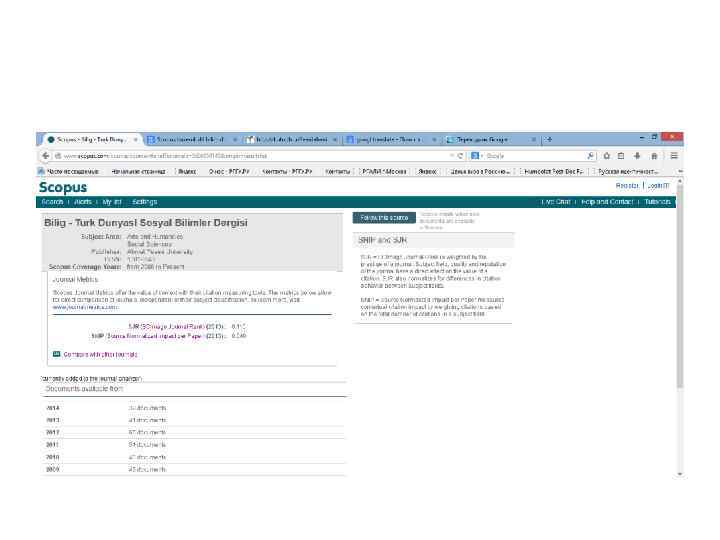The image size is (720, 540).
Task: Show more bookmarks with the toolbar overflow arrow
Action: [x=680, y=171]
